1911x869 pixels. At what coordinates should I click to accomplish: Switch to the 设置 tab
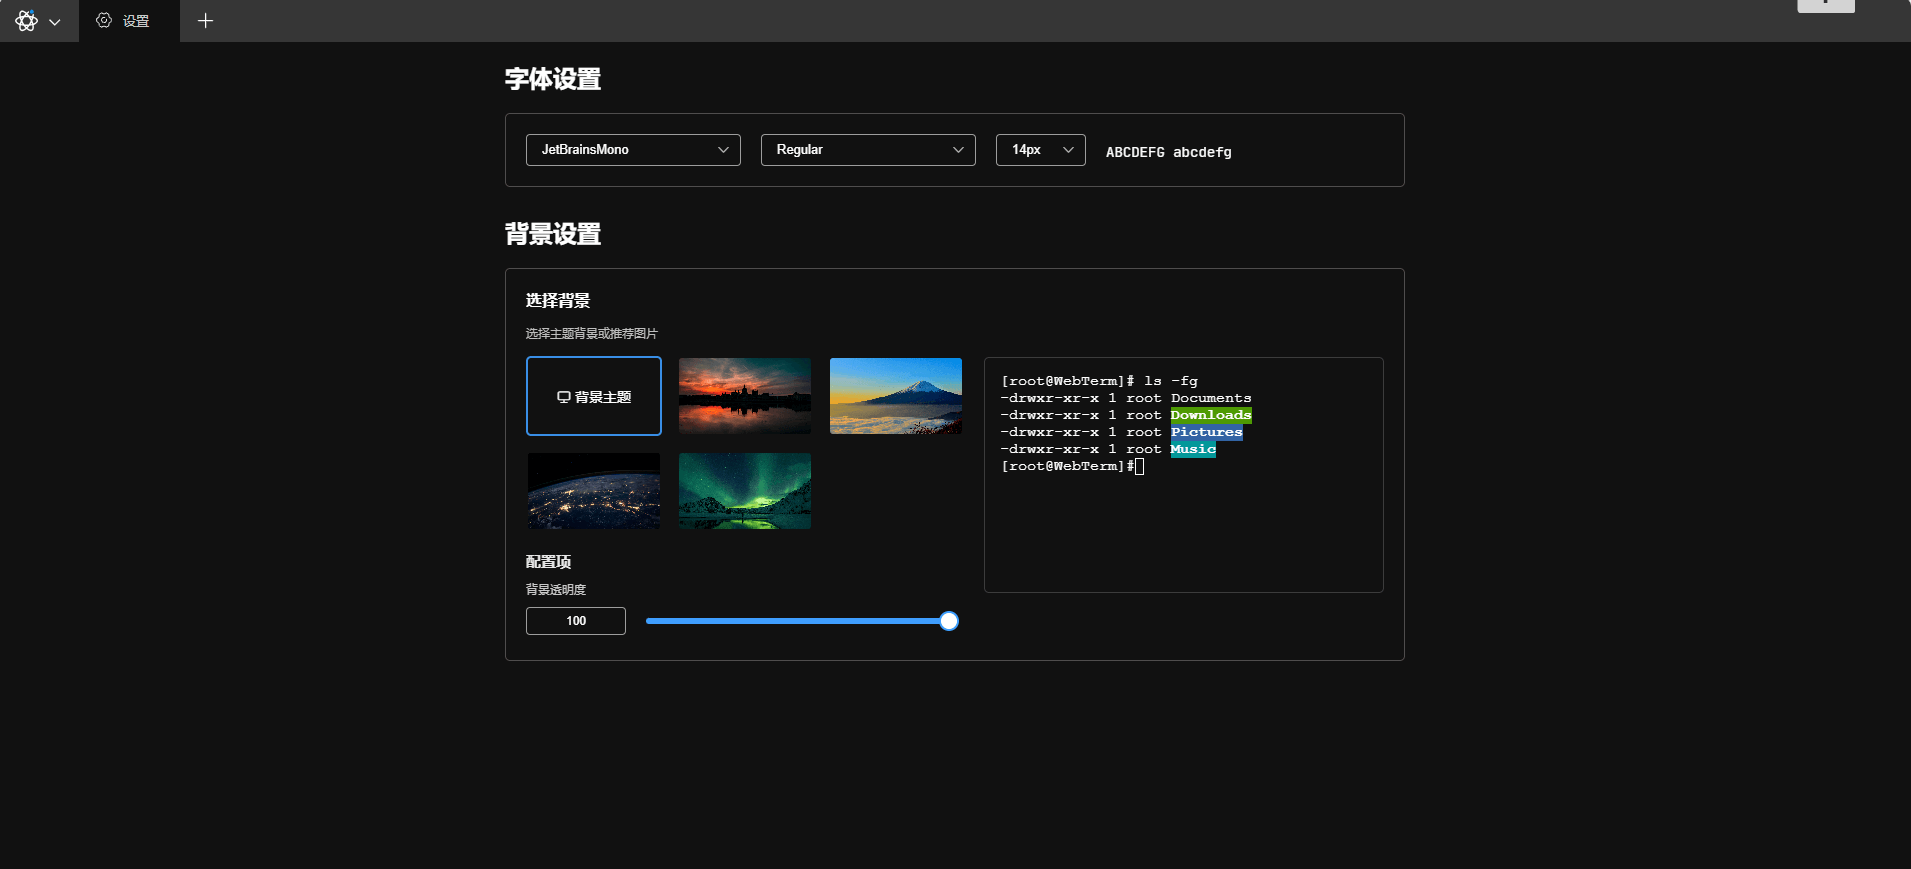pyautogui.click(x=124, y=21)
